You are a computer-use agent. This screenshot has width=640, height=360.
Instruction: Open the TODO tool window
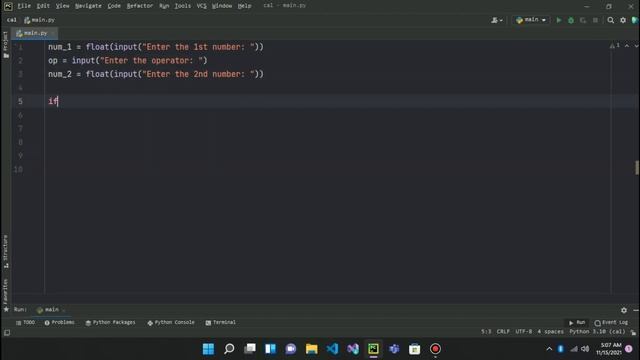tap(25, 322)
